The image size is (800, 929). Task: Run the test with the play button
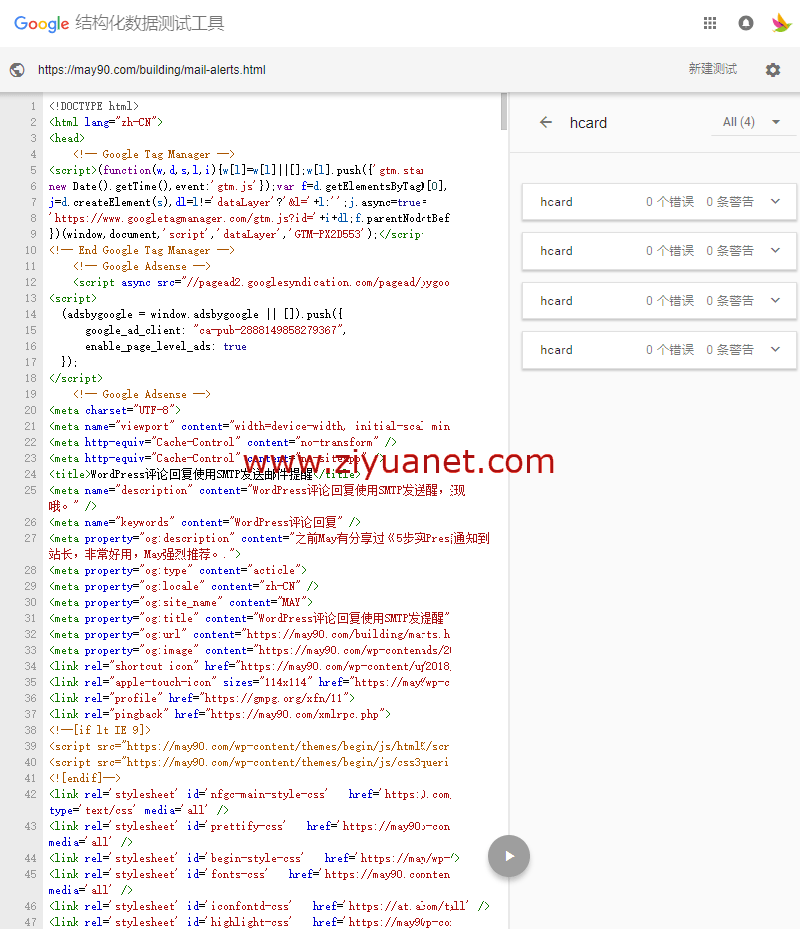click(x=509, y=856)
